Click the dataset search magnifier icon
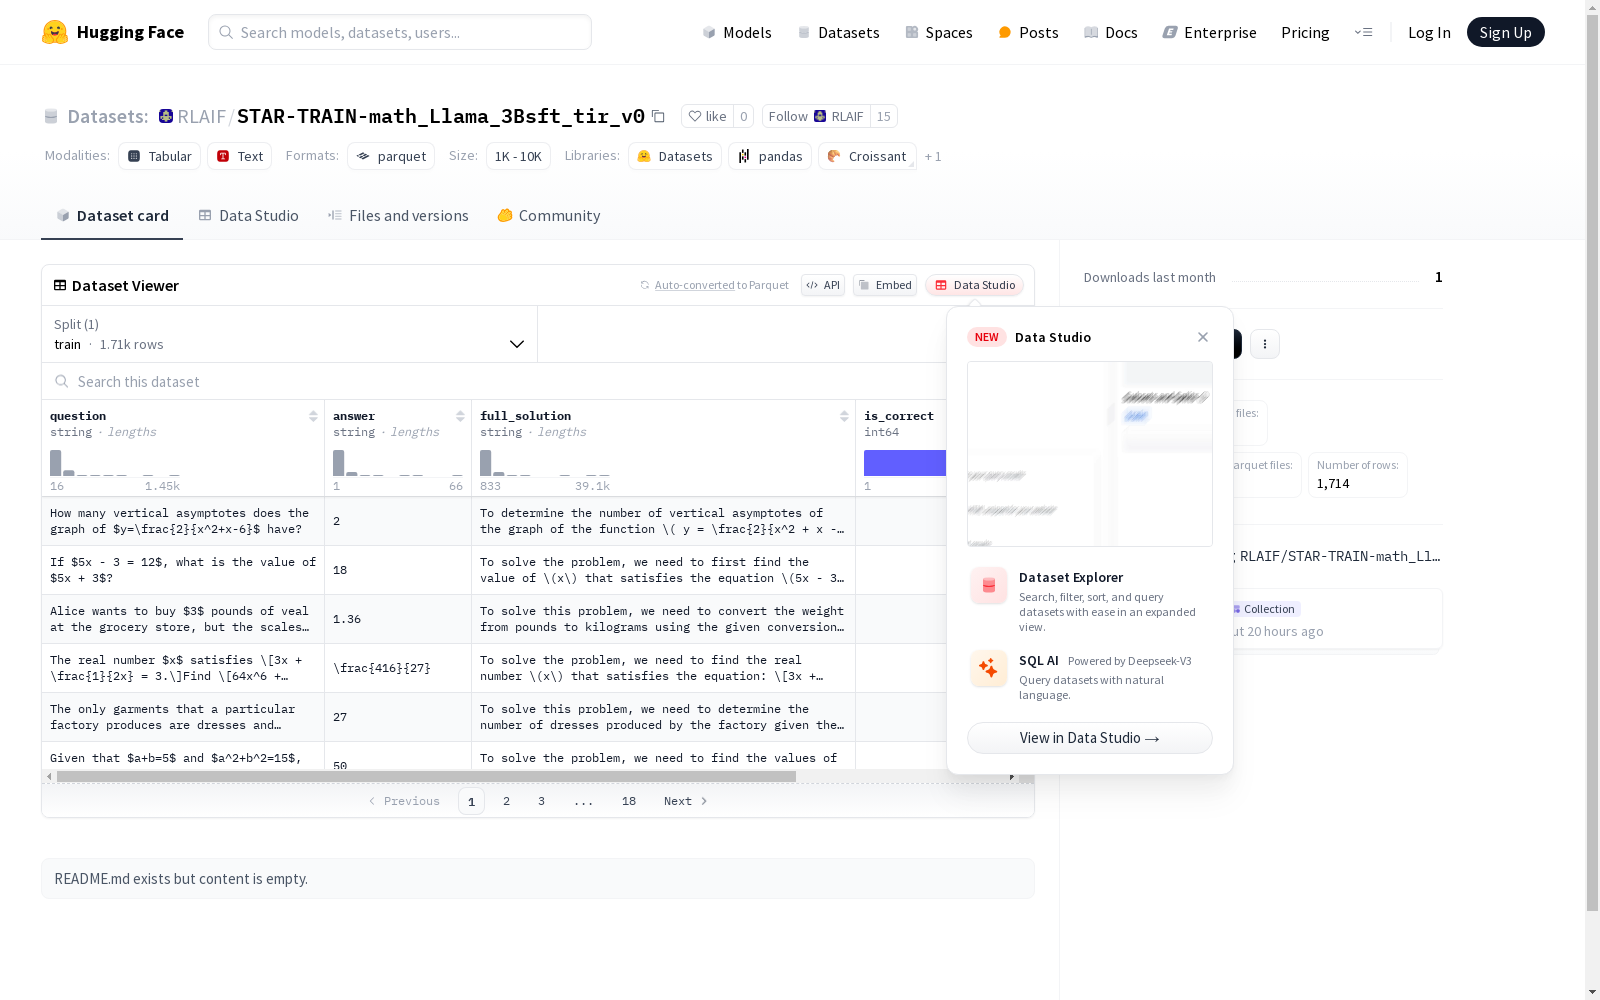Image resolution: width=1600 pixels, height=1000 pixels. pyautogui.click(x=62, y=381)
